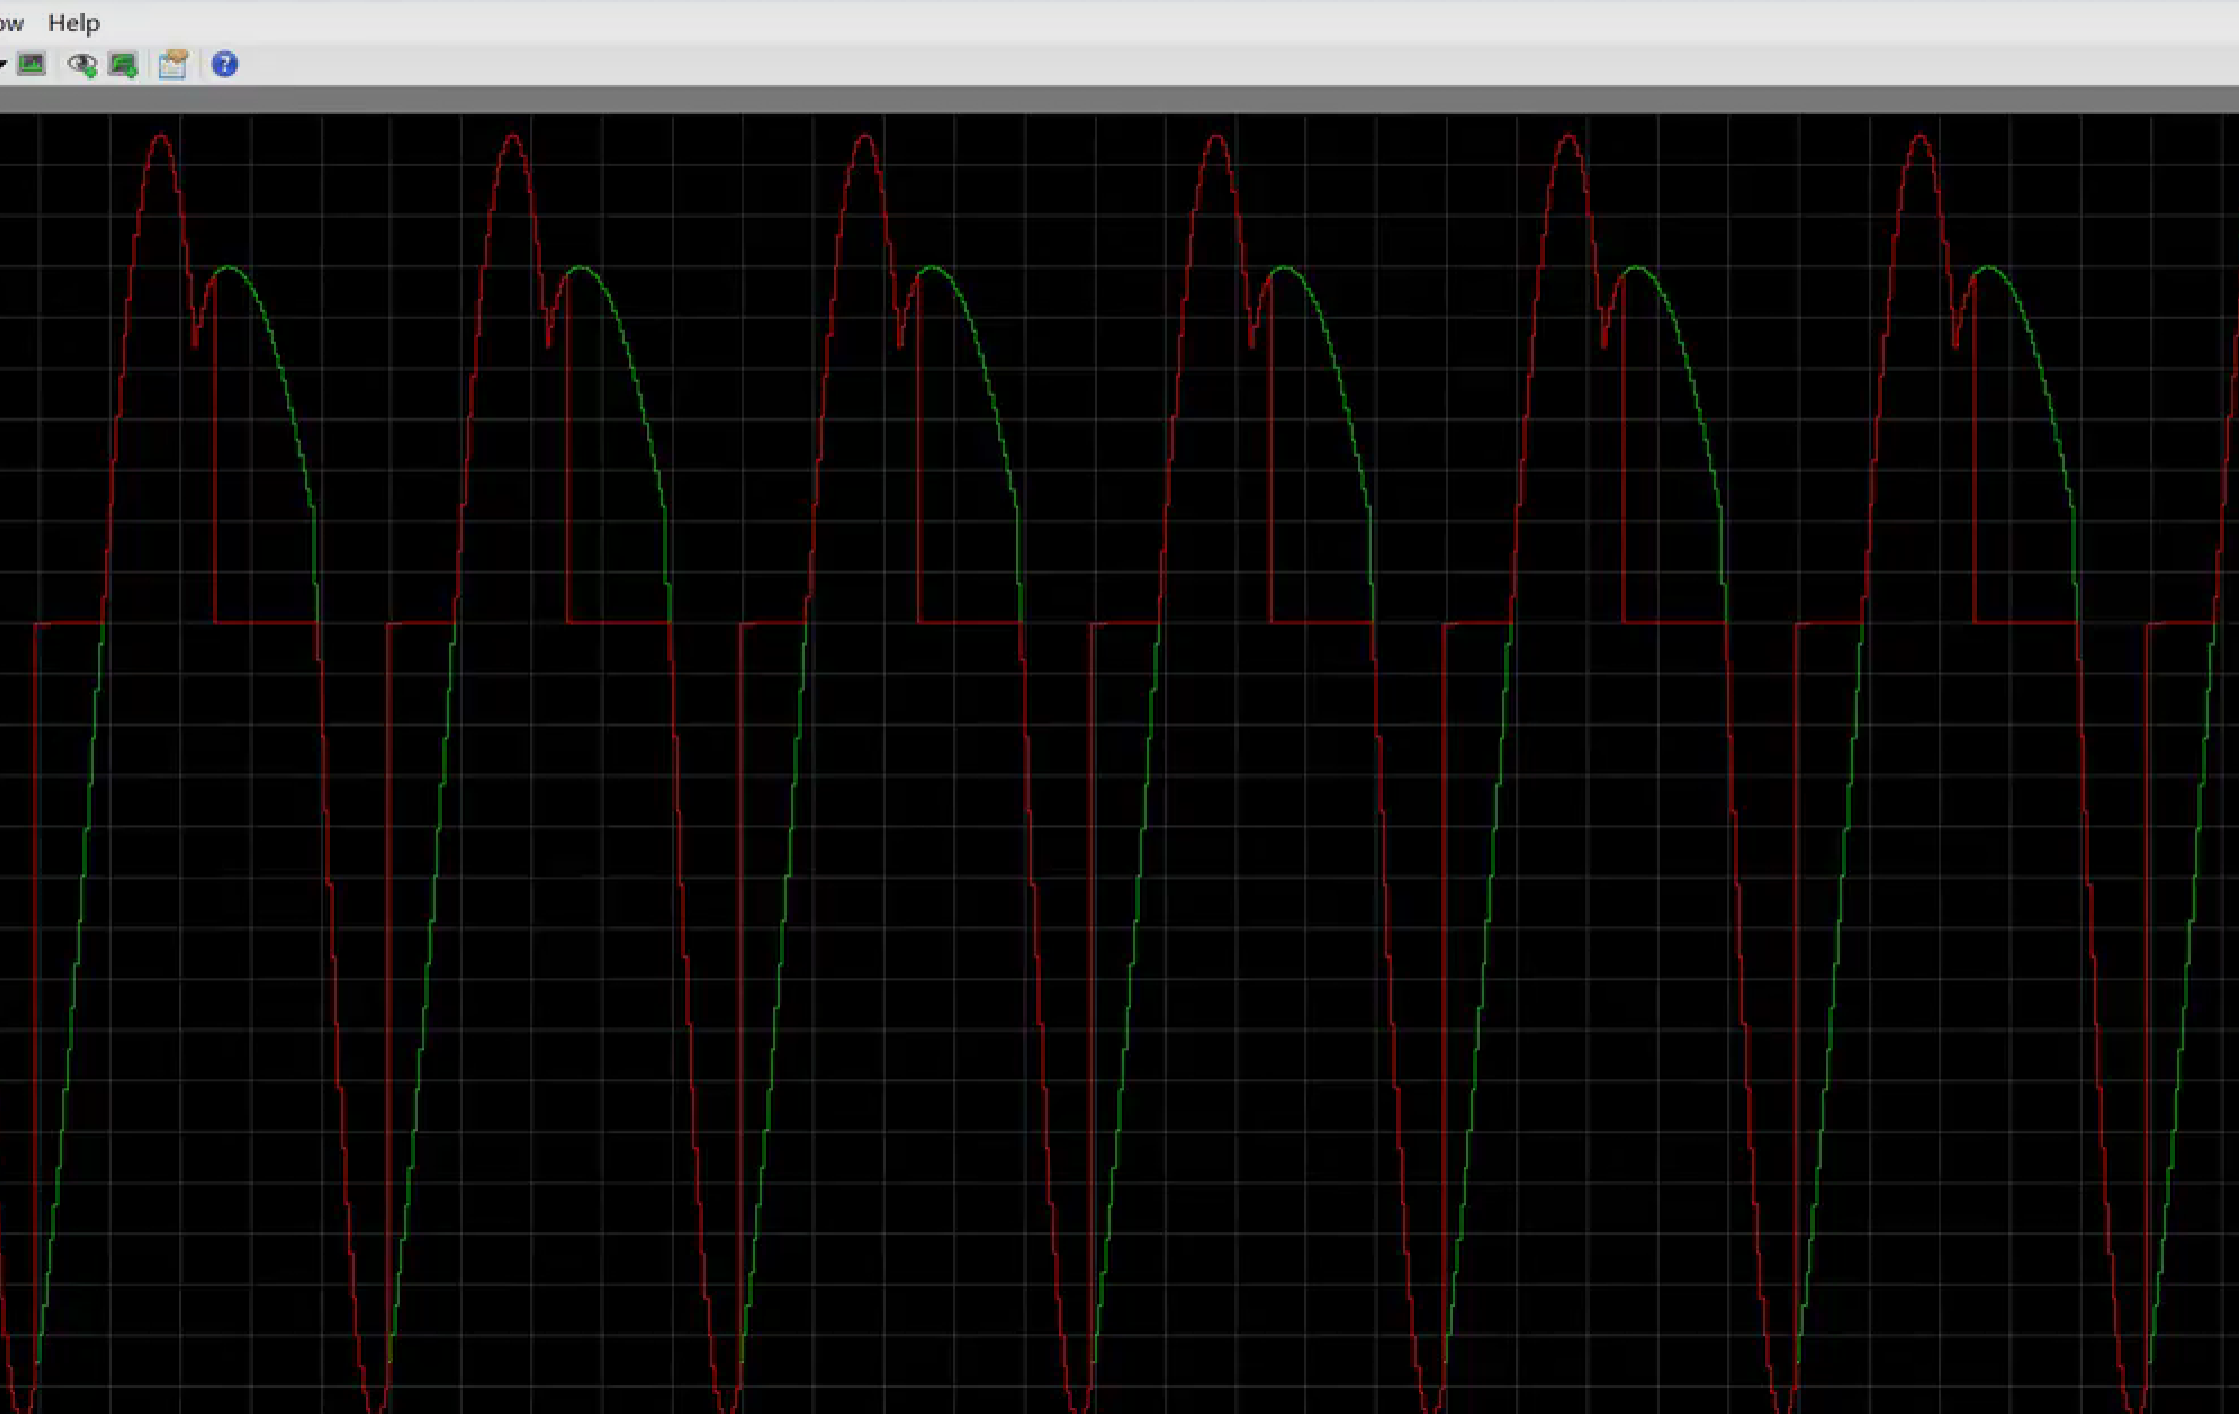
Task: Click the rightmost red waveform peak
Action: point(1920,137)
